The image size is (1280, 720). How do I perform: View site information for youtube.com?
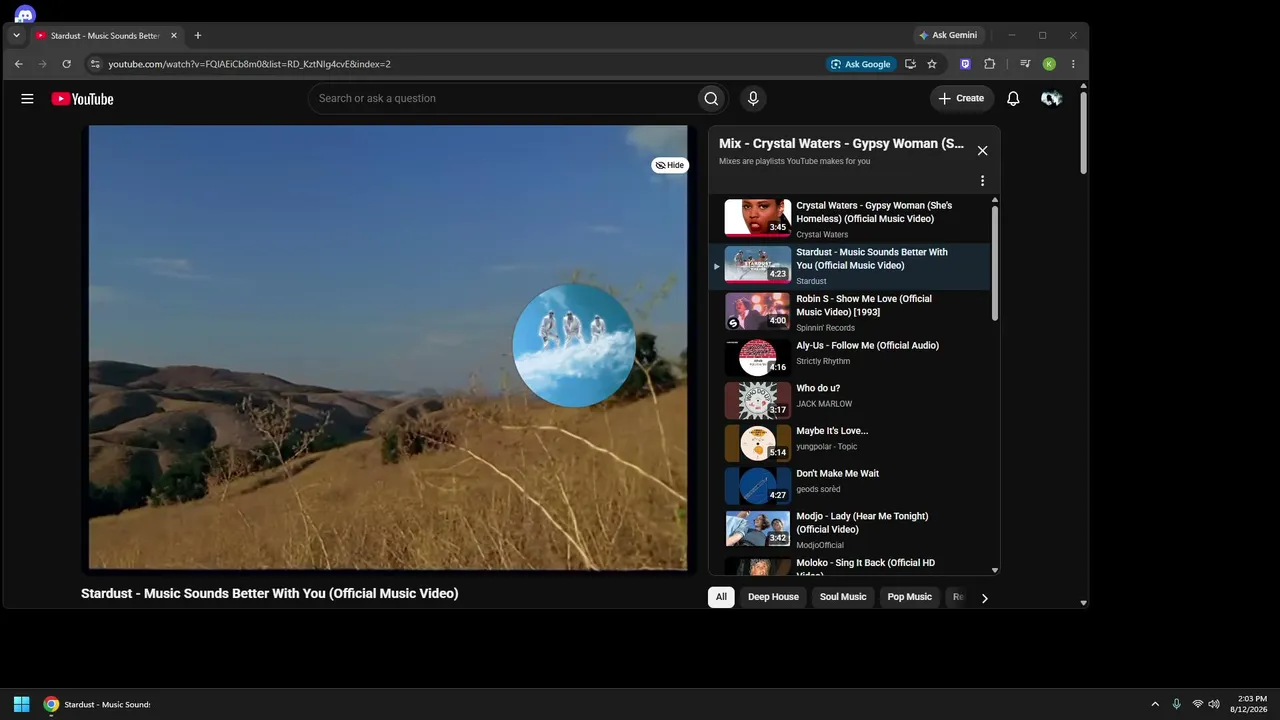pyautogui.click(x=95, y=64)
